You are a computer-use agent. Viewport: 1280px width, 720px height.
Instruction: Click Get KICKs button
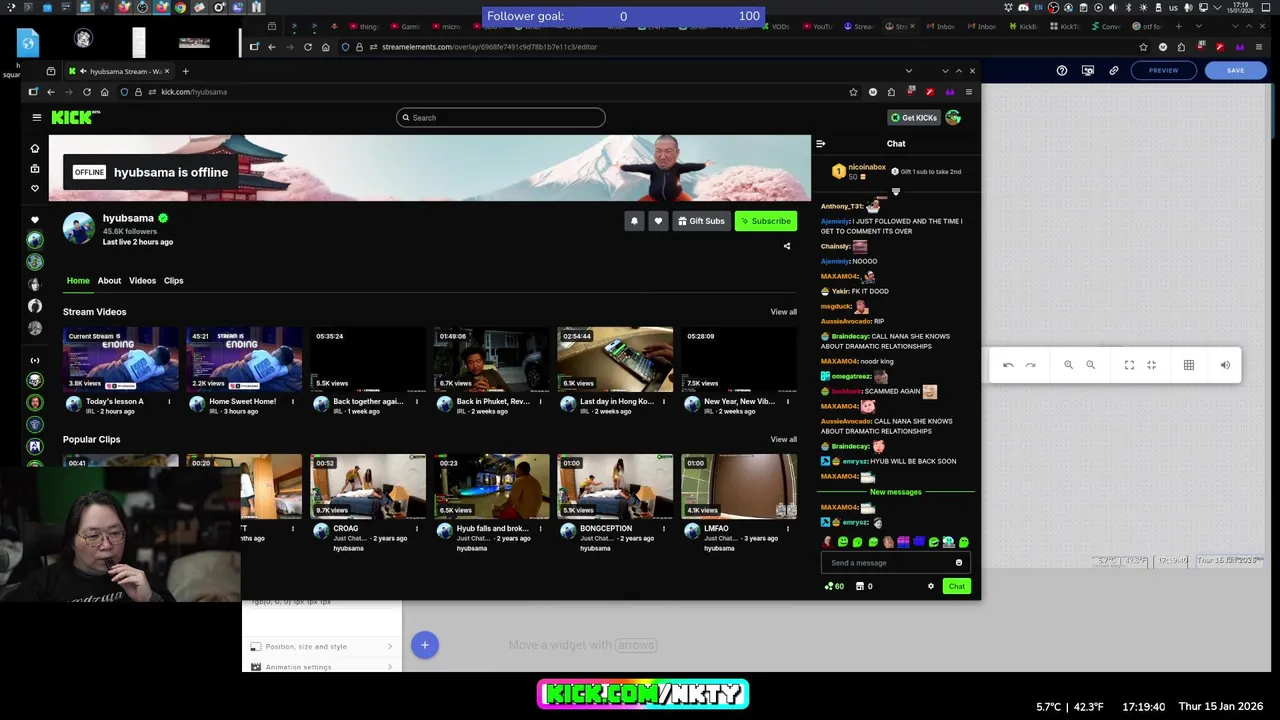click(914, 118)
